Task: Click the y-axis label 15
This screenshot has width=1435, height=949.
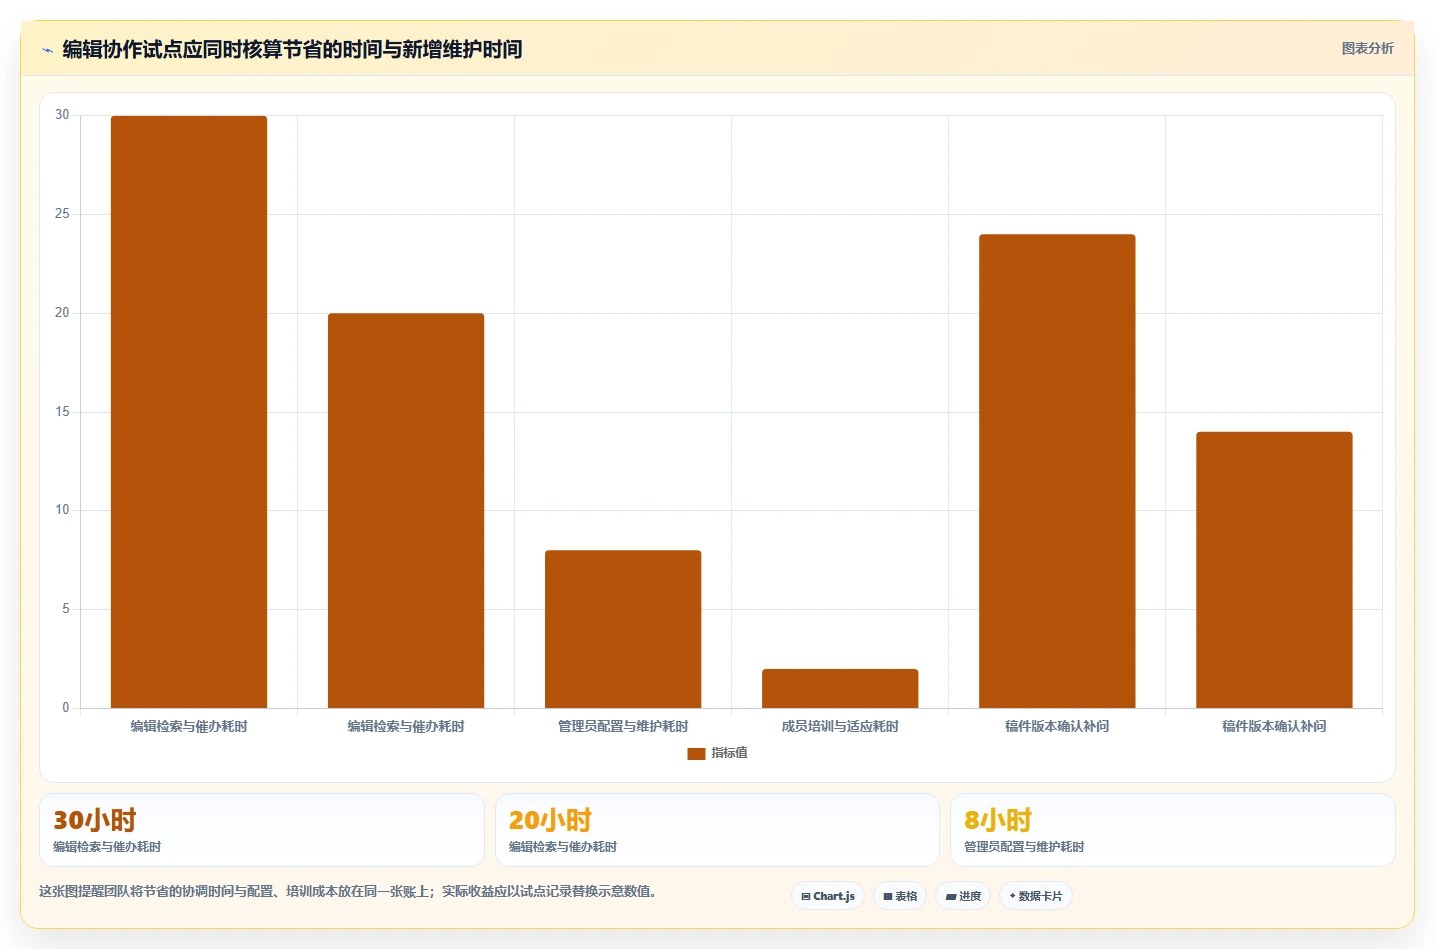Action: click(62, 412)
